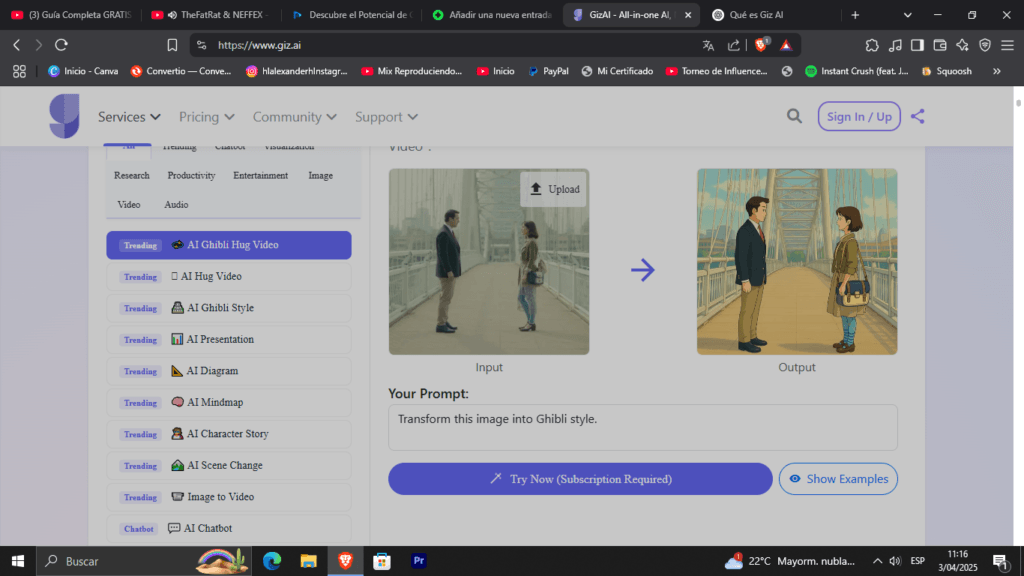Select the AI Presentation tool icon
Viewport: 1024px width, 576px height.
pos(178,340)
